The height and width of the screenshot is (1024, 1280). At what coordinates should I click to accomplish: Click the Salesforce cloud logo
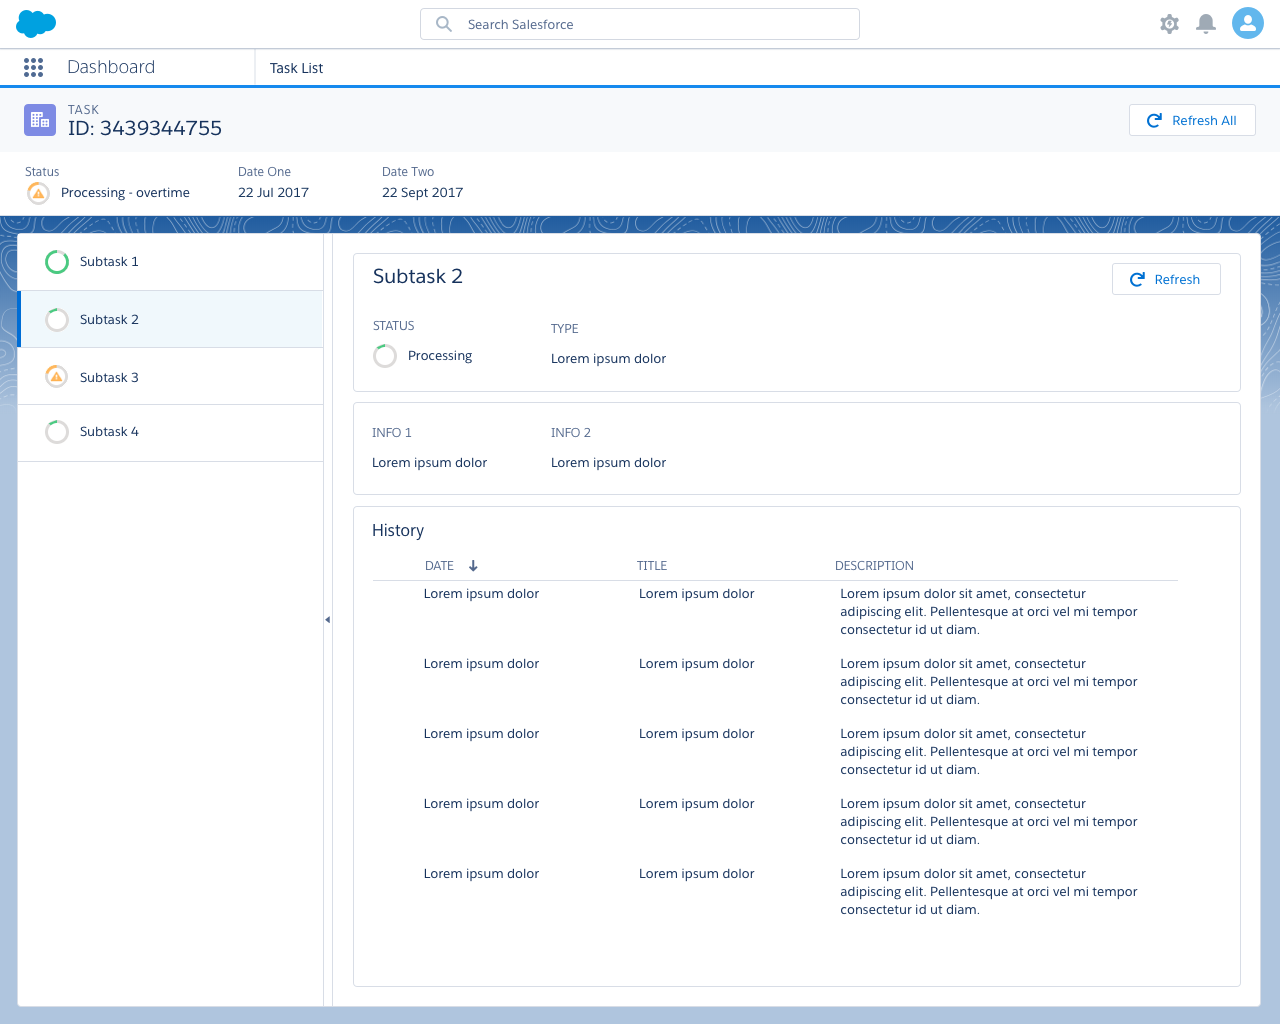click(x=36, y=24)
